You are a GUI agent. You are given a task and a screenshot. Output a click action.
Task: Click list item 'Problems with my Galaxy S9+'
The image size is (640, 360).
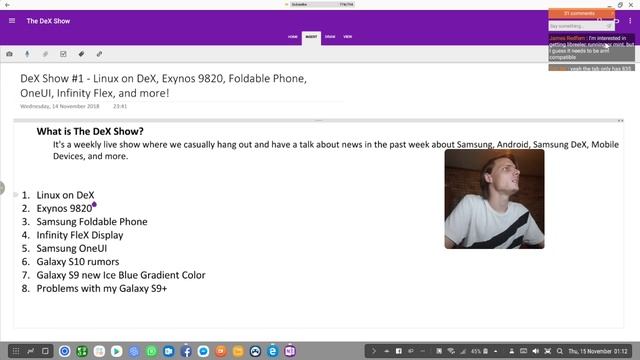click(102, 289)
